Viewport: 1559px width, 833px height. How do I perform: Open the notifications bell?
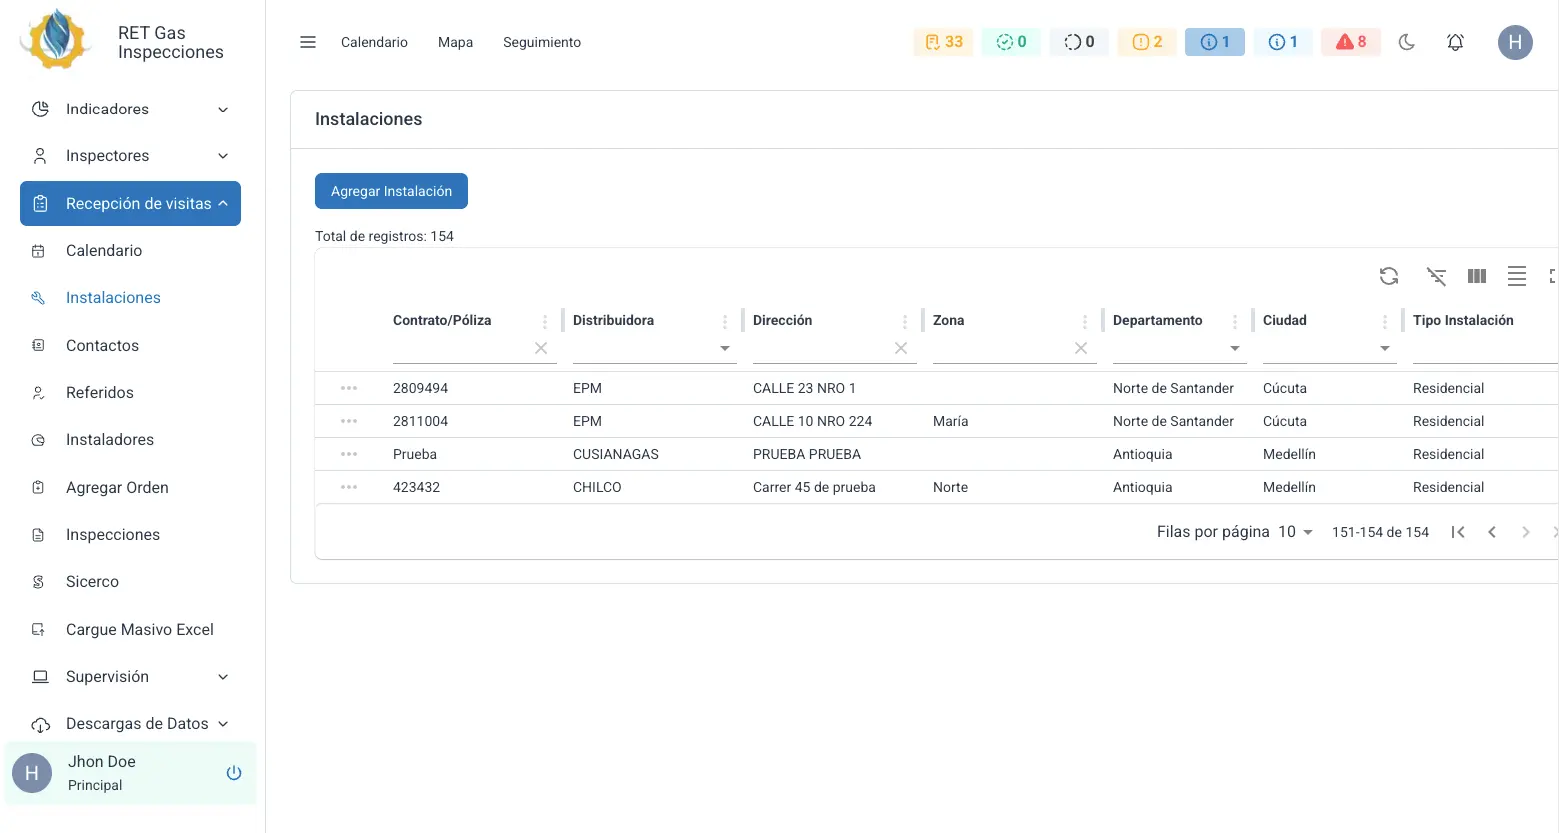[x=1455, y=42]
